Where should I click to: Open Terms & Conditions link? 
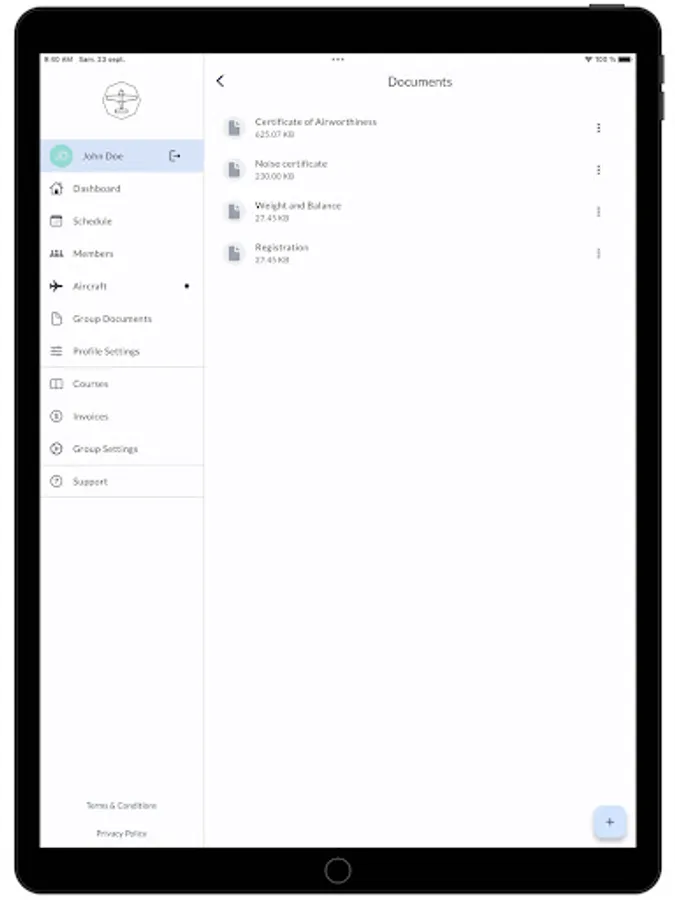(x=121, y=805)
